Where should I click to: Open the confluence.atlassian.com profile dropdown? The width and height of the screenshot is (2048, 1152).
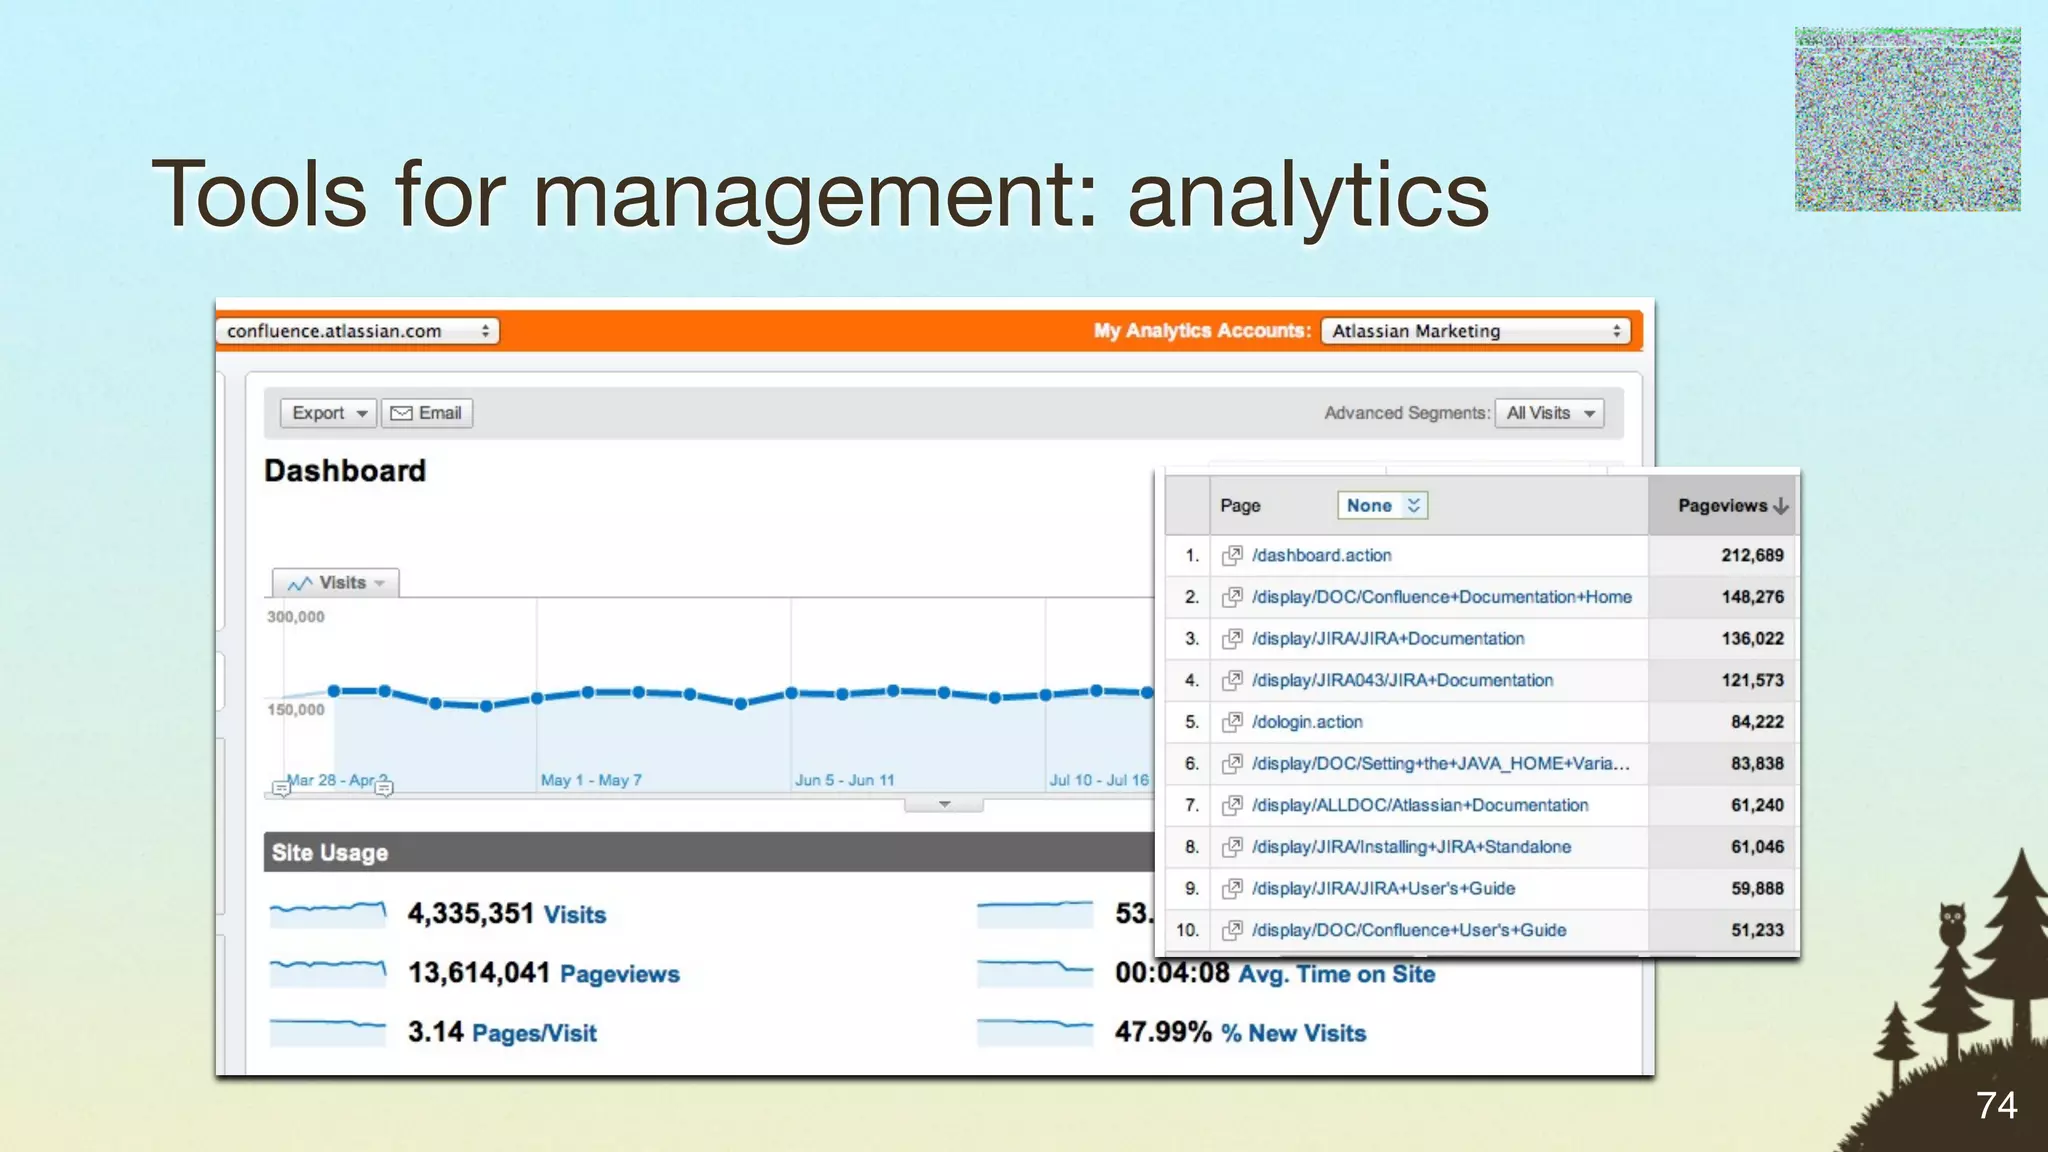[357, 331]
